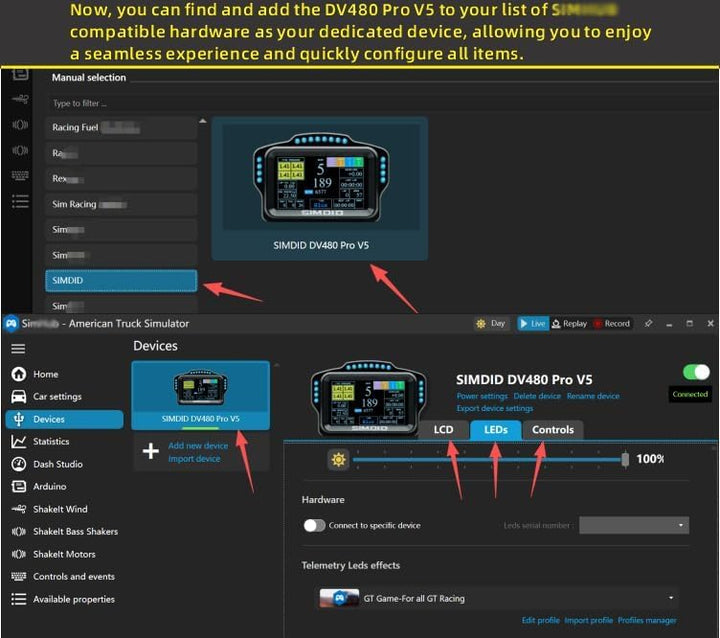Click the ShakeIt Wind icon
The height and width of the screenshot is (638, 720).
click(x=19, y=509)
